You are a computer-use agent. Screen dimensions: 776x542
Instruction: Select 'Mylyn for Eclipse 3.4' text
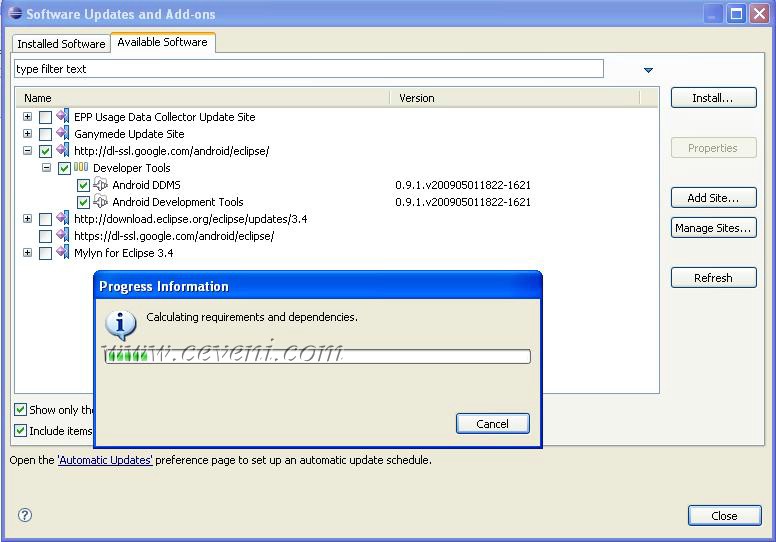point(124,253)
